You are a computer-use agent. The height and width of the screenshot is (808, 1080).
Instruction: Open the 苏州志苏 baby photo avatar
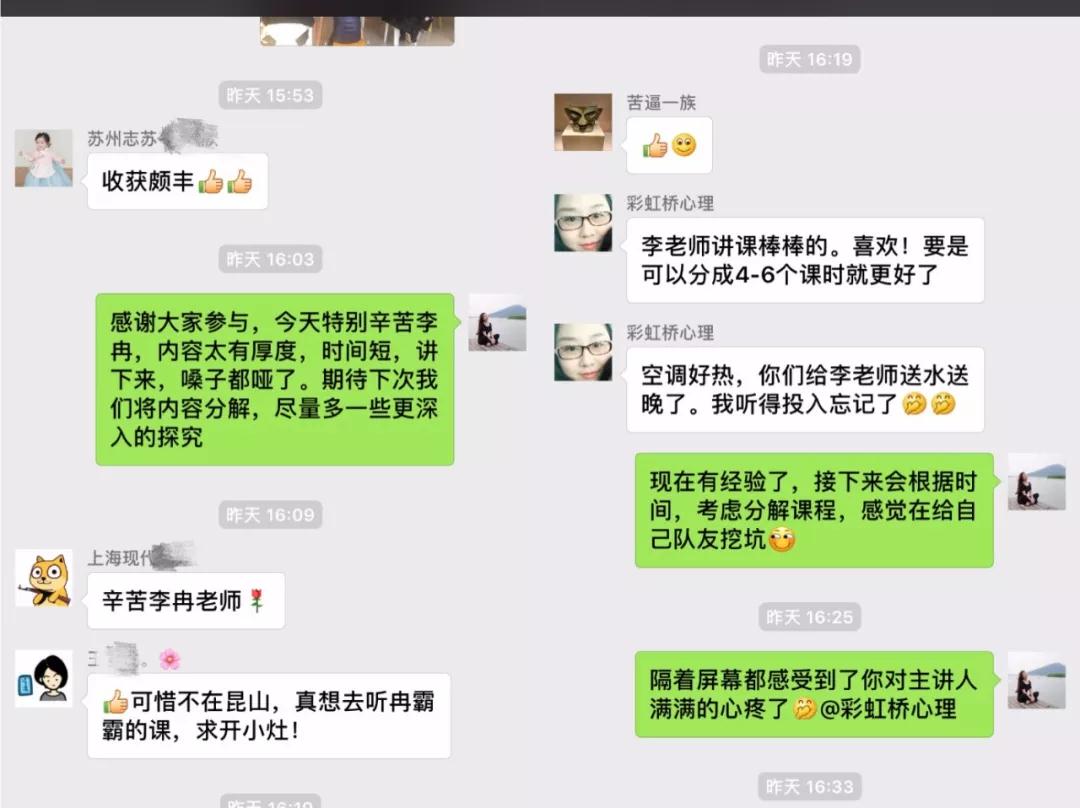click(x=44, y=158)
